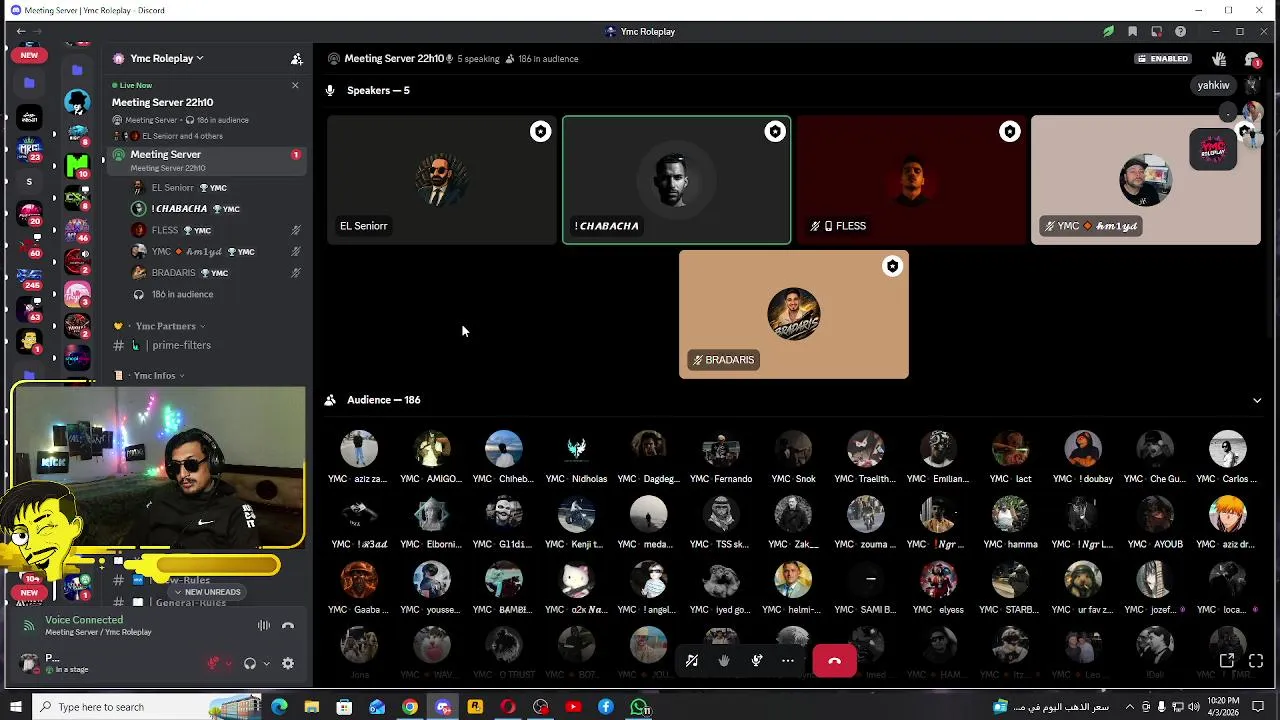The height and width of the screenshot is (720, 1280).
Task: Open Google Chrome from the taskbar
Action: click(x=410, y=707)
